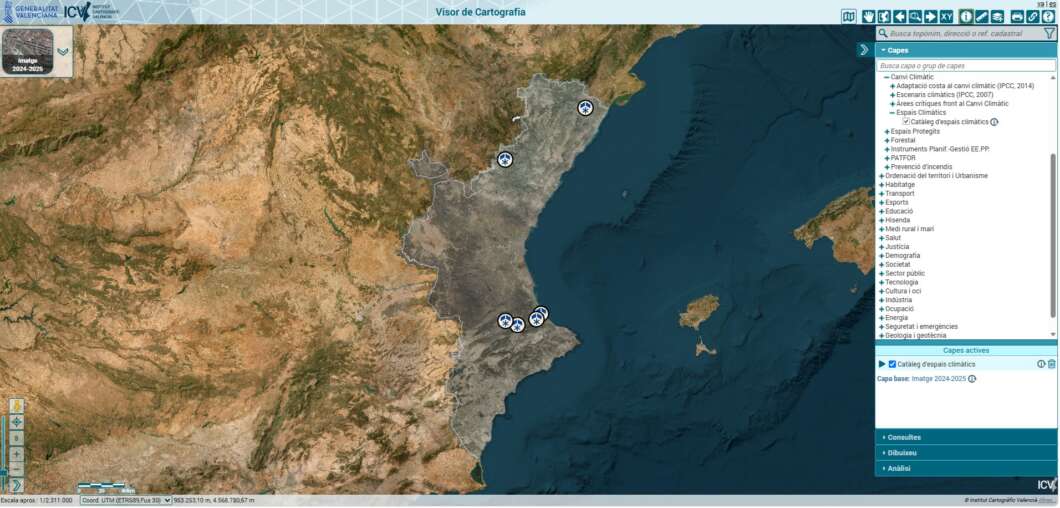Open info for Capa base Imatge 2024-2025
The width and height of the screenshot is (1060, 508).
(972, 379)
